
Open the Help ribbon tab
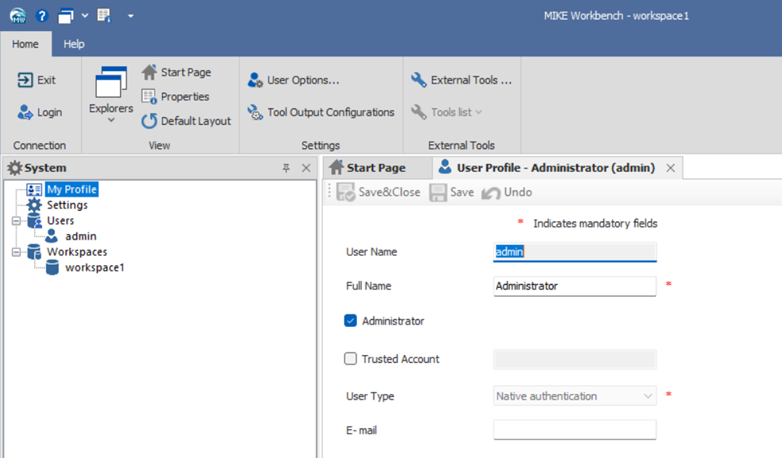point(74,44)
